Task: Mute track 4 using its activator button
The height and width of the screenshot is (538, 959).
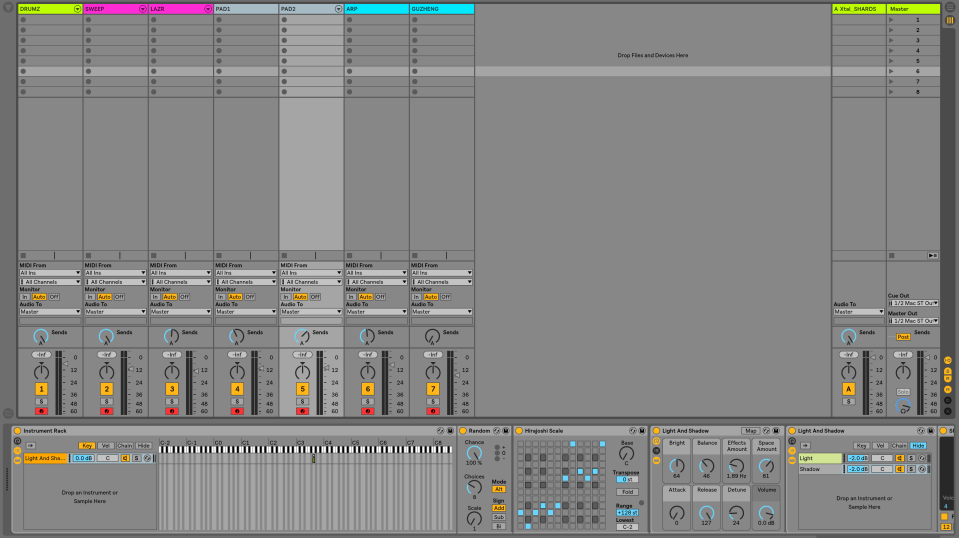Action: point(237,389)
